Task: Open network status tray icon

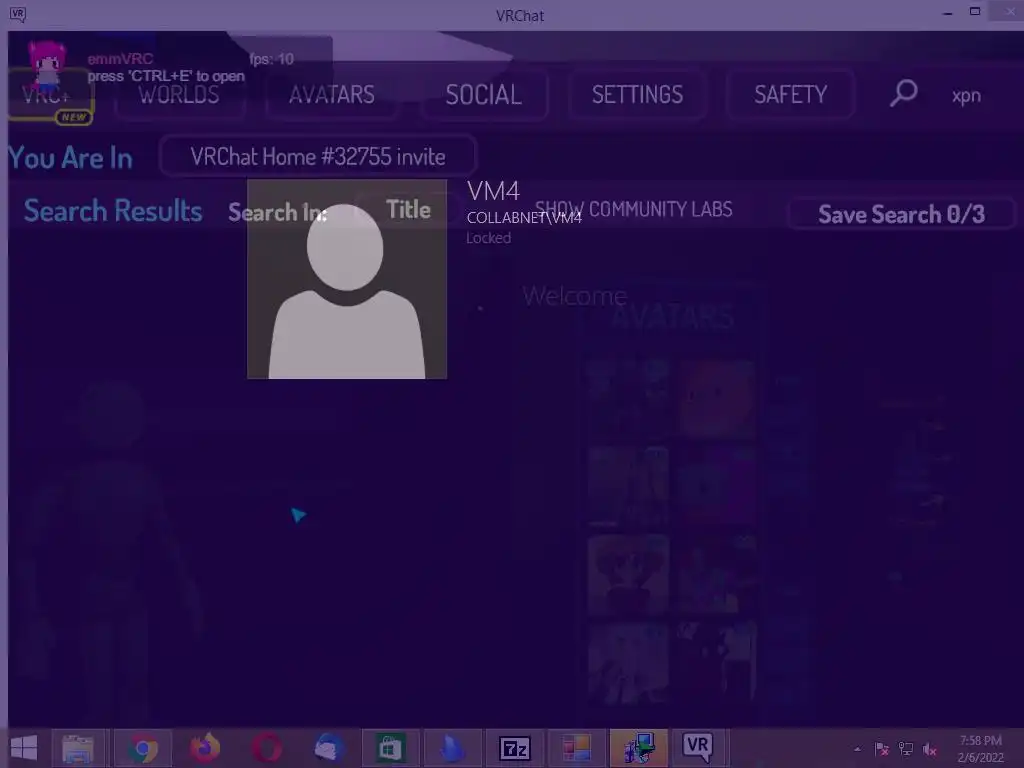Action: point(906,749)
